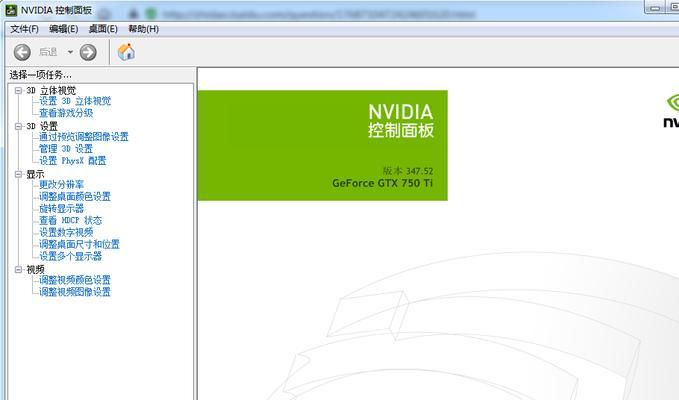679x400 pixels.
Task: Select 设置多个显示器 task
Action: (x=70, y=256)
